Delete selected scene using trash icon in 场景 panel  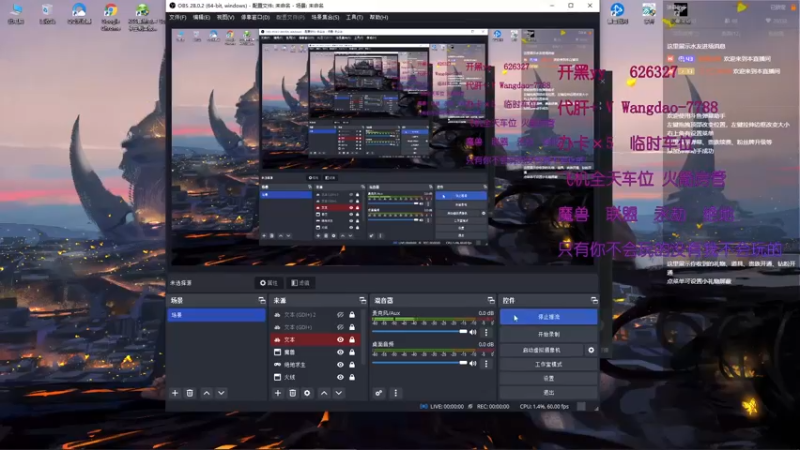190,393
